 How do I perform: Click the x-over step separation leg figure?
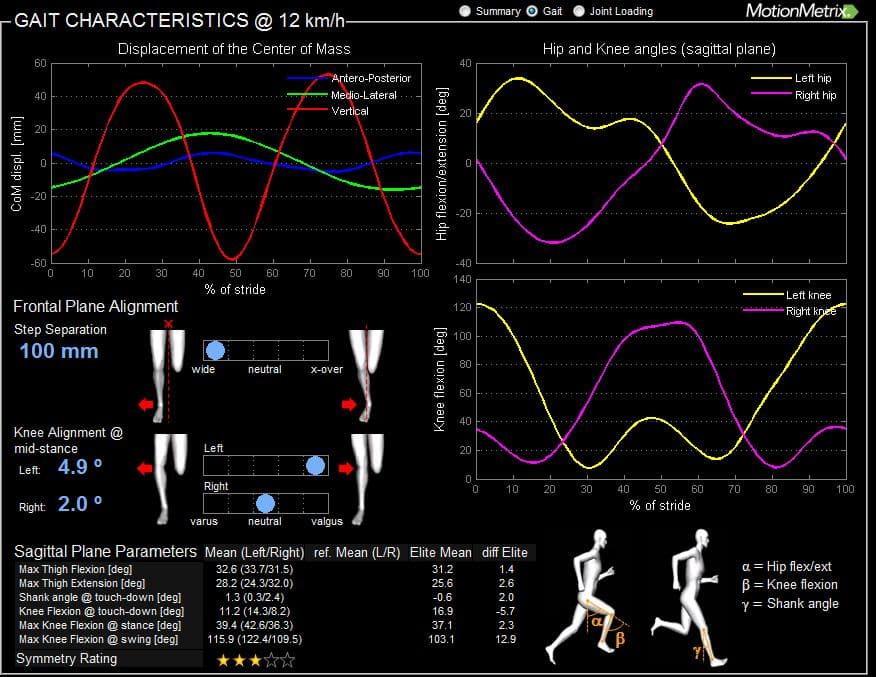[x=366, y=375]
